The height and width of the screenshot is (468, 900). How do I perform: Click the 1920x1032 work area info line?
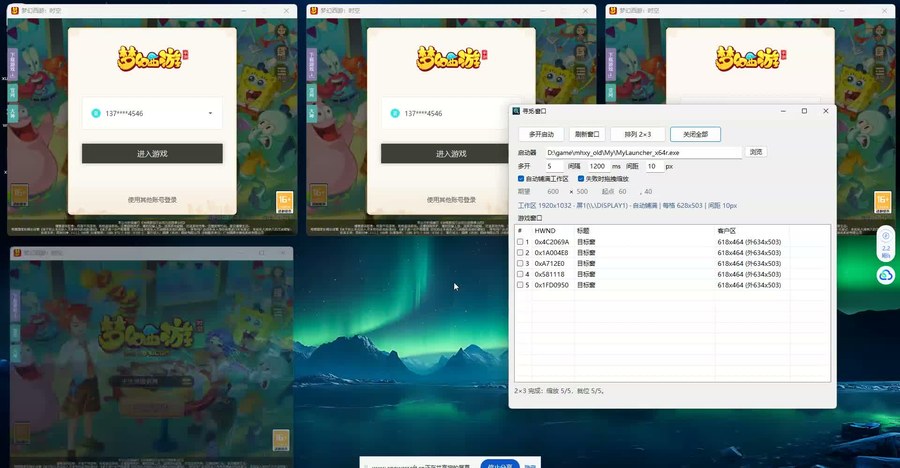[x=627, y=205]
